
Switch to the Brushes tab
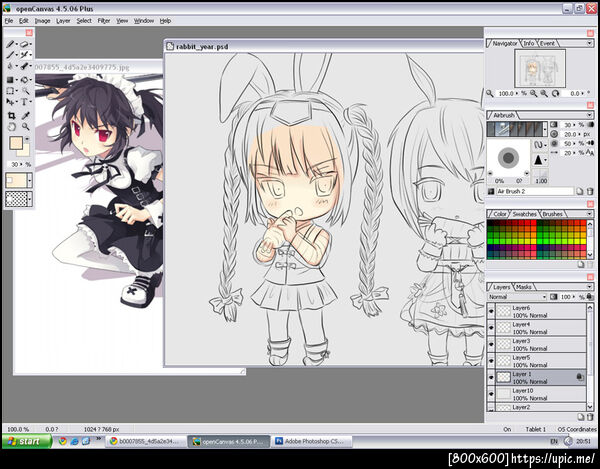[553, 214]
